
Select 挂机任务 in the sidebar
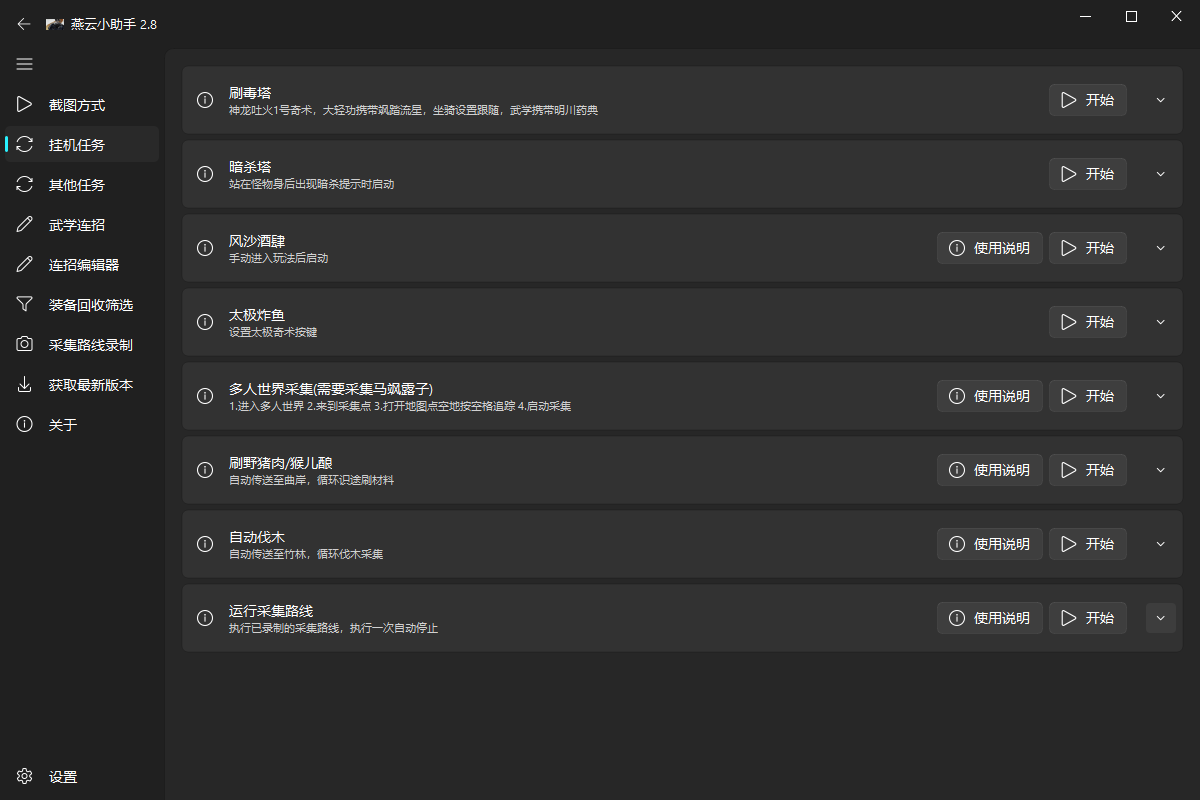pyautogui.click(x=82, y=145)
